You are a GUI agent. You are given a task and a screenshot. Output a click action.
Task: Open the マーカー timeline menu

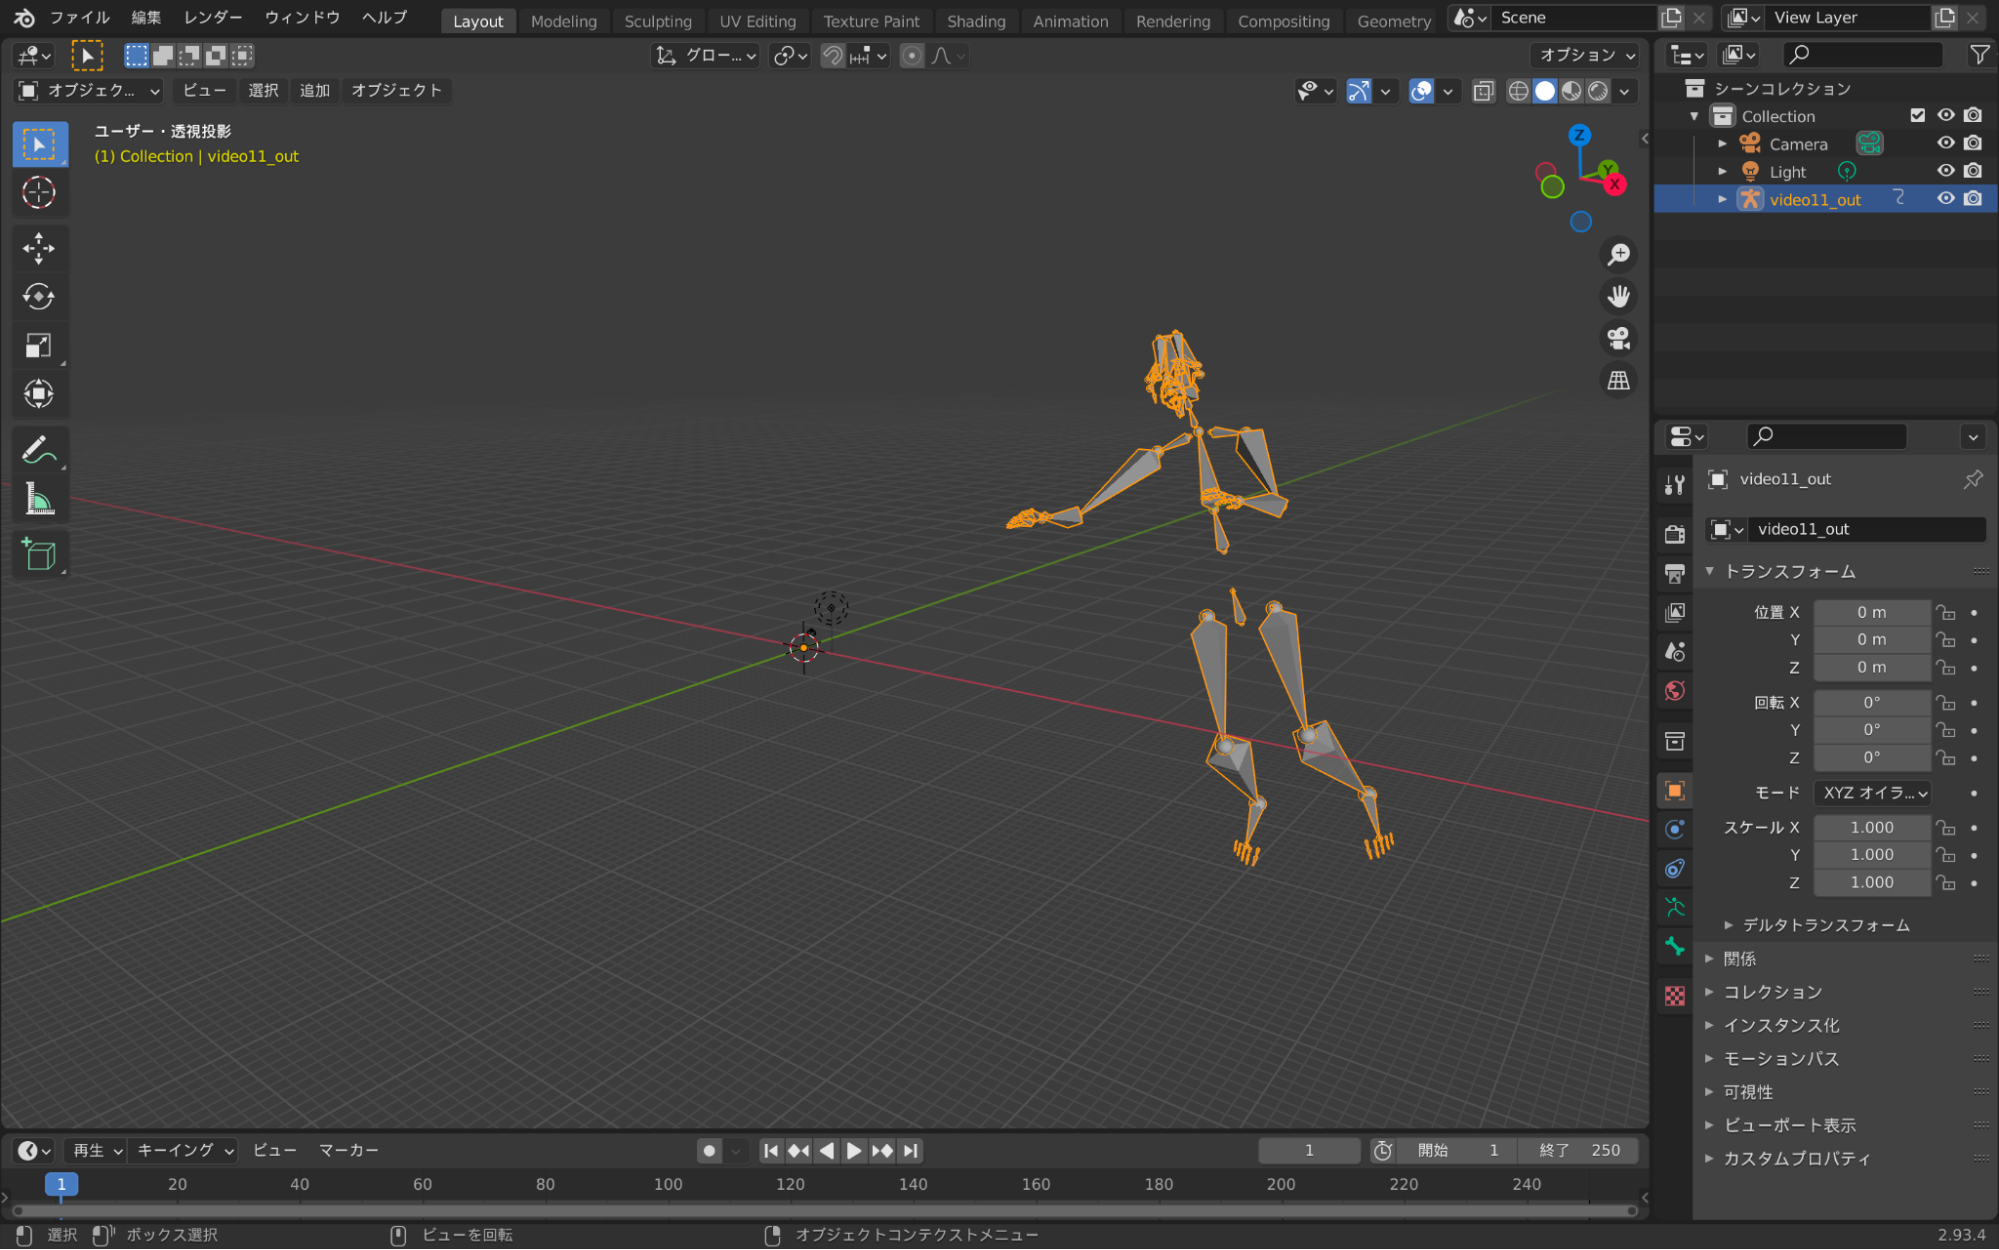[x=348, y=1151]
